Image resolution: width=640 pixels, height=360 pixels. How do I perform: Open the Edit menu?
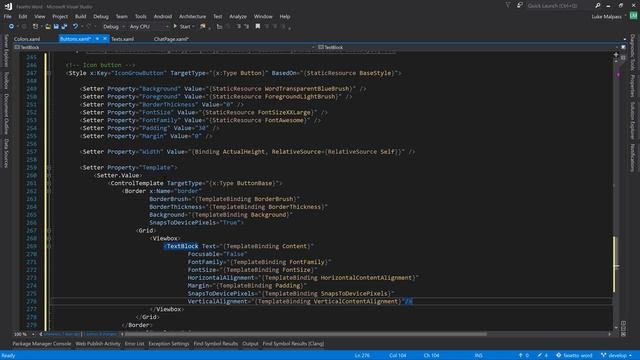[23, 16]
